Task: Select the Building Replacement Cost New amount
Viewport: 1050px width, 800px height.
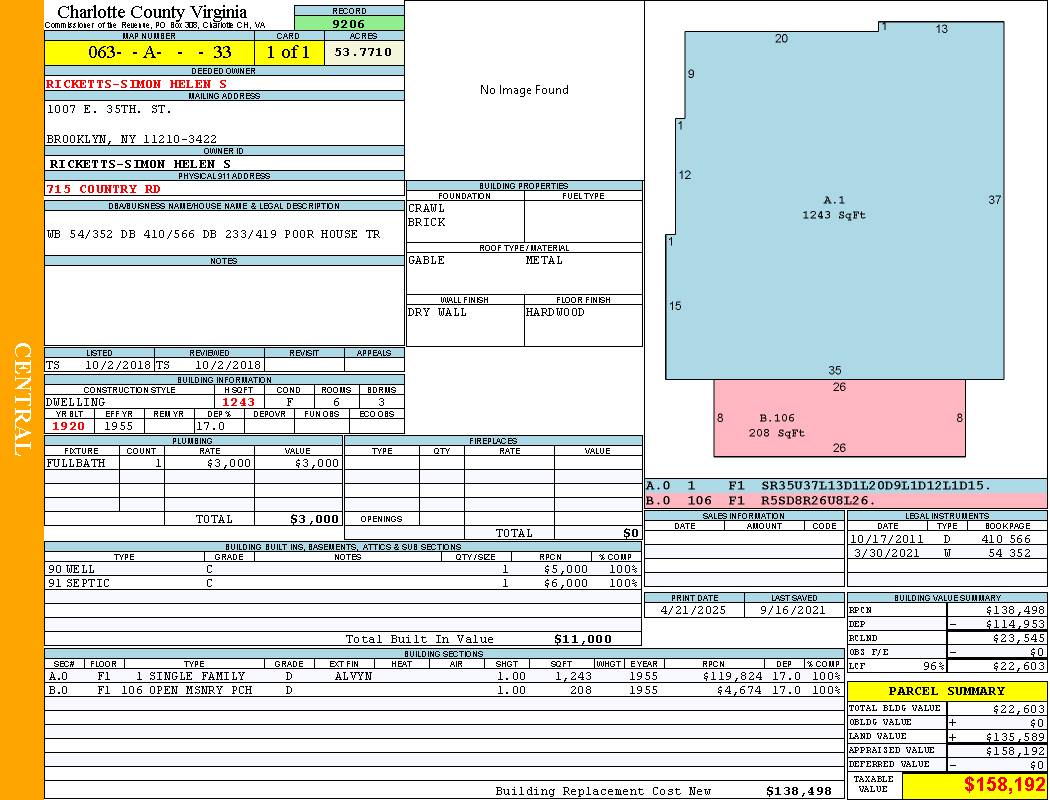Action: click(797, 791)
